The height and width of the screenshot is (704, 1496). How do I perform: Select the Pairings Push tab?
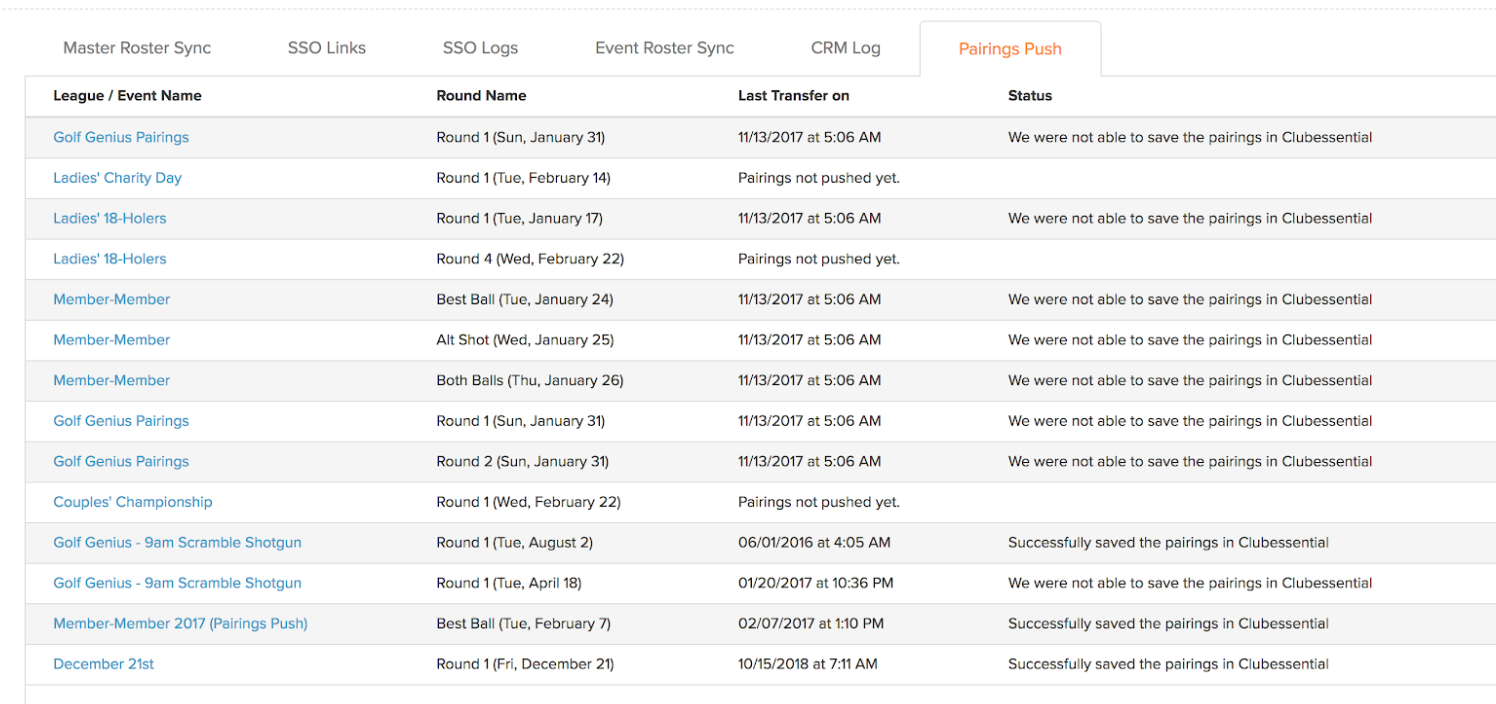(1010, 49)
